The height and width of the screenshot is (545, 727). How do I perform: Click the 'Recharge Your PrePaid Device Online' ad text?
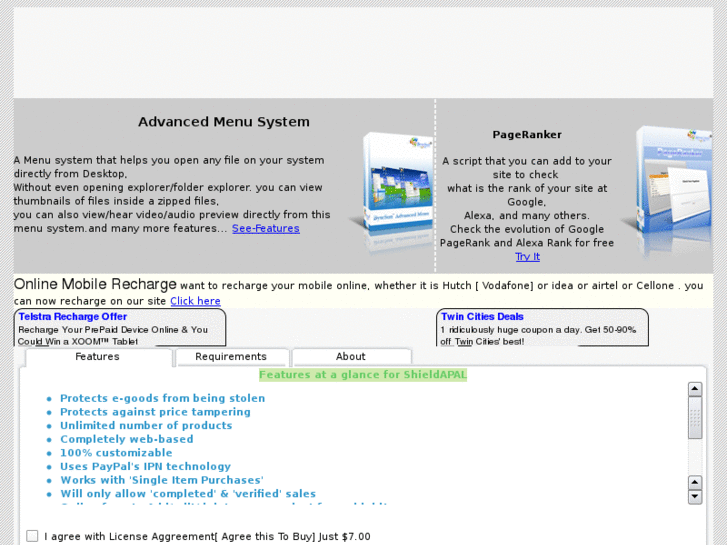pyautogui.click(x=113, y=335)
